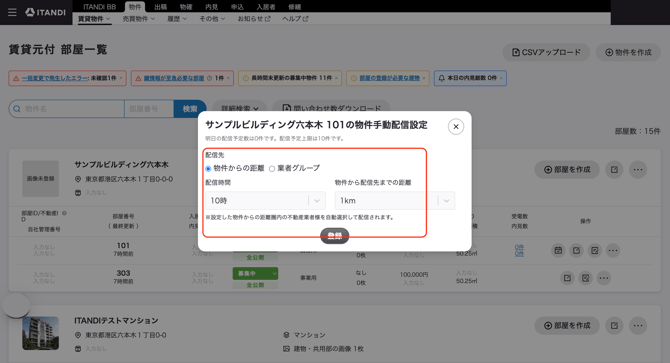Image resolution: width=670 pixels, height=363 pixels.
Task: Click the edit icon for ITANDIテストマンション
Action: point(614,325)
